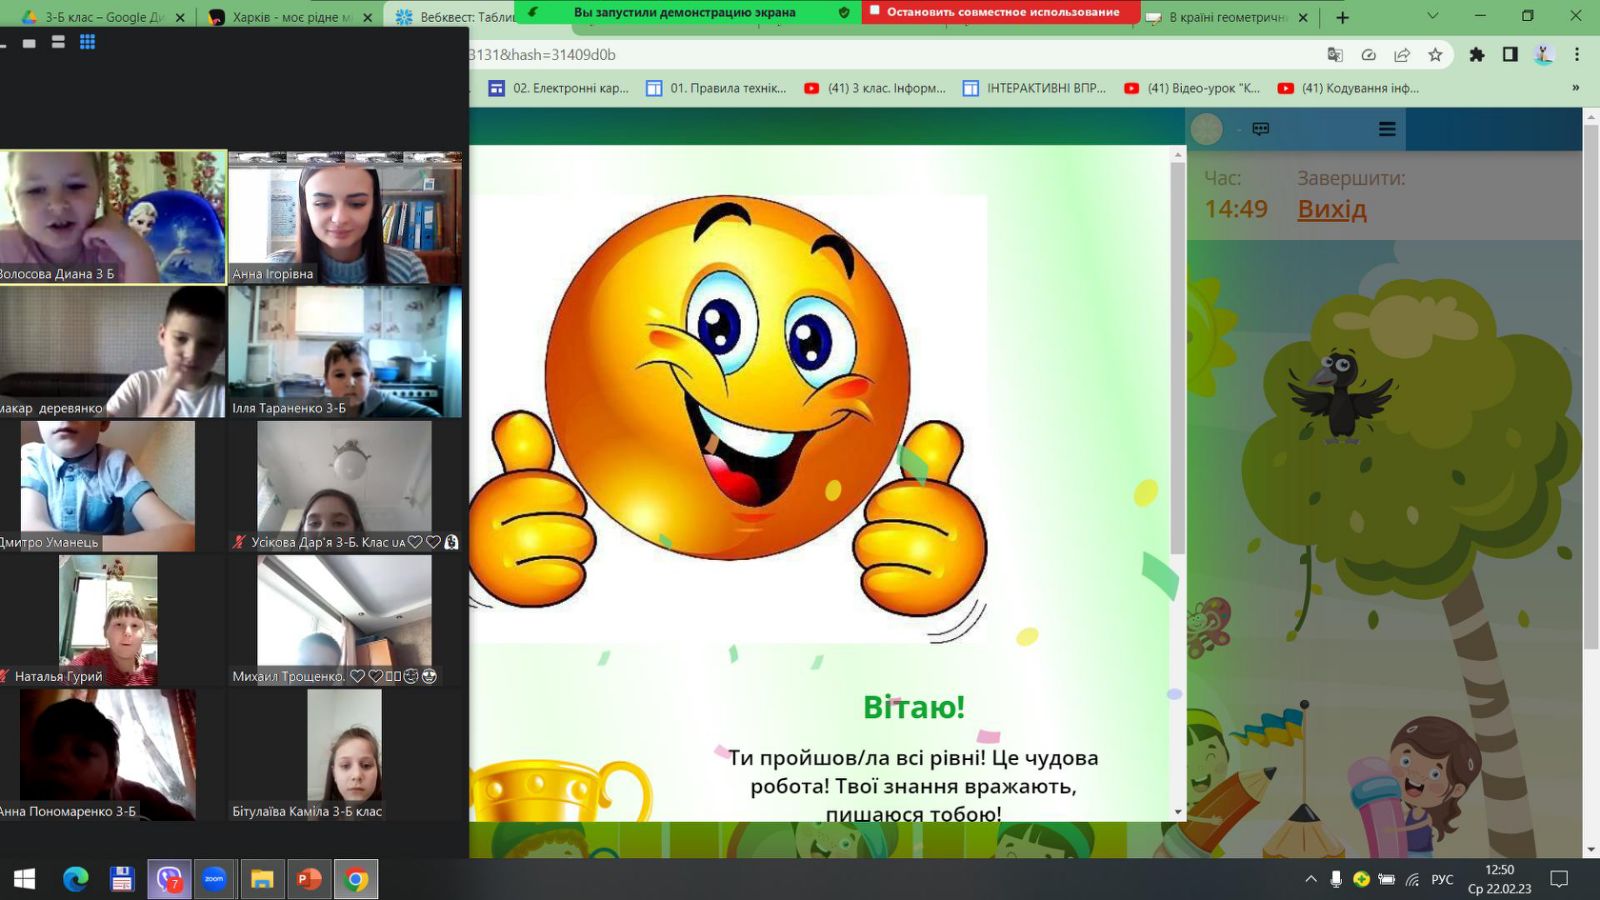
Task: Bookmark this page with star icon
Action: [x=1435, y=55]
